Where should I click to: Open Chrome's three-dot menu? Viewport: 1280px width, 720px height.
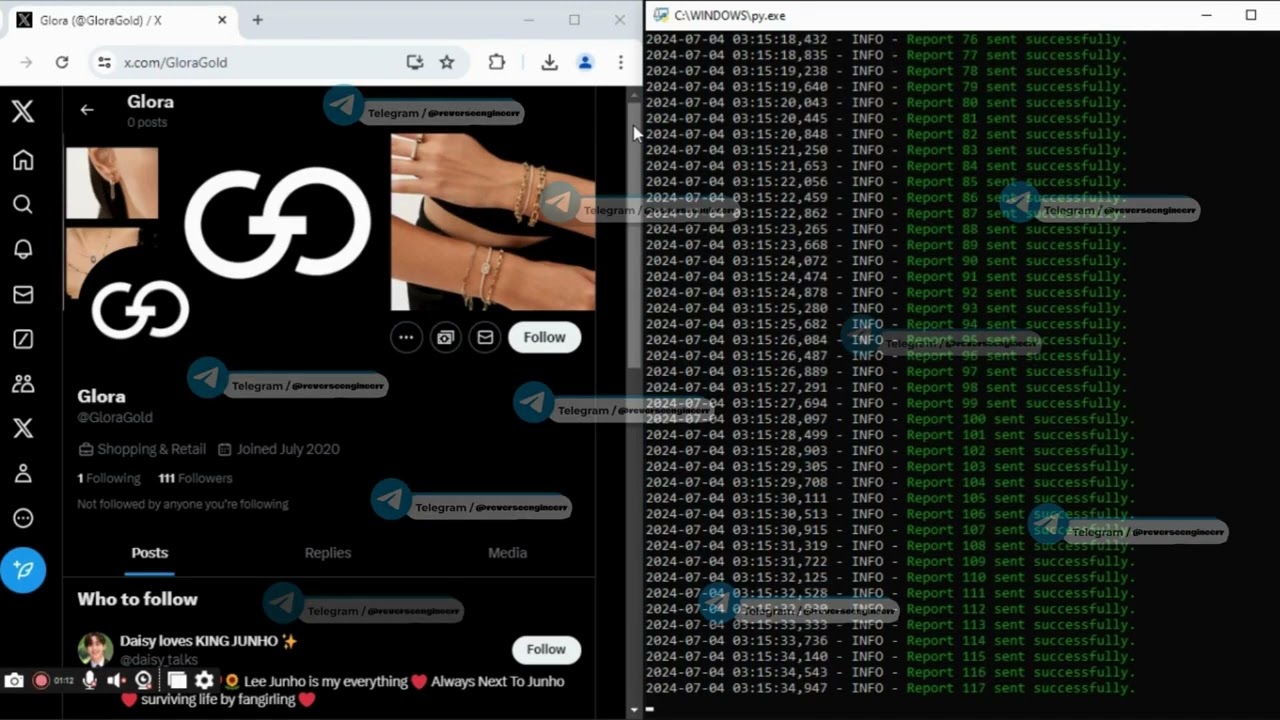pyautogui.click(x=621, y=62)
